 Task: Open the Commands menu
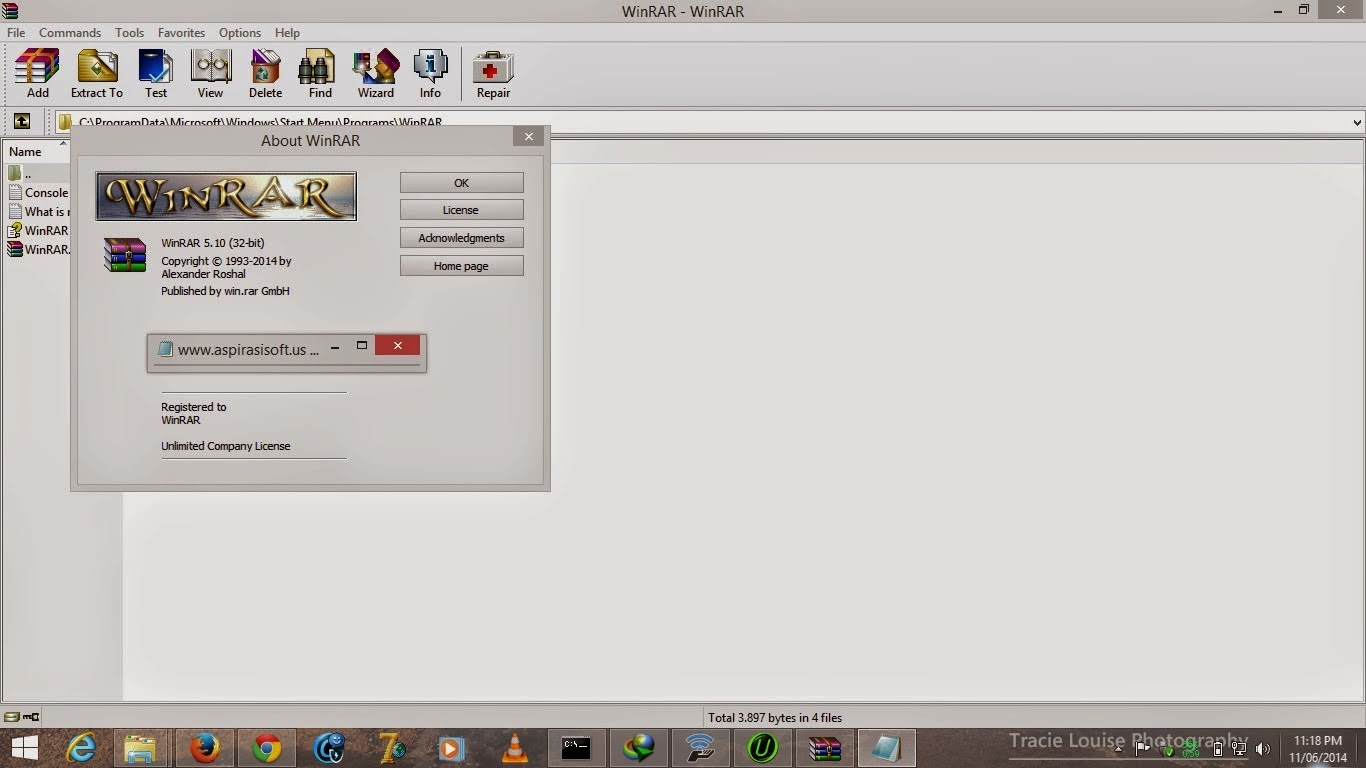[70, 33]
